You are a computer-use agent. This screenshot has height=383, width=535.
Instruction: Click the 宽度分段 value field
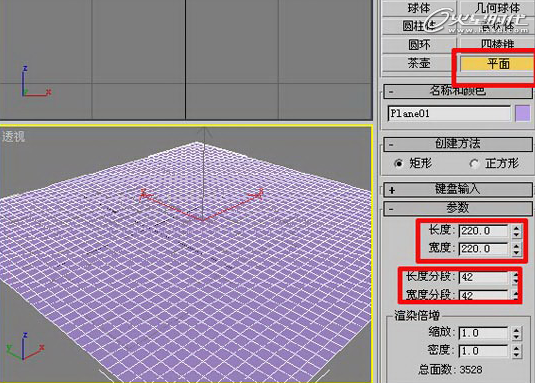click(484, 295)
